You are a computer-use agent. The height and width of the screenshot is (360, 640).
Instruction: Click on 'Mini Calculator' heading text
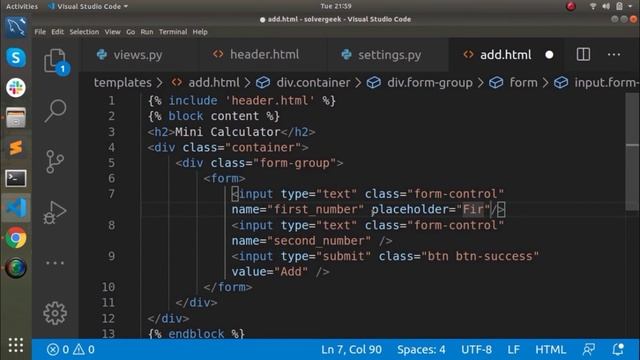tap(228, 132)
